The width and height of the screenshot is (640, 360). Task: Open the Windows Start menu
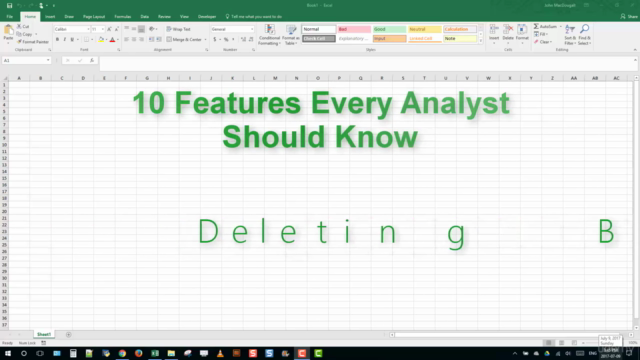coord(8,353)
